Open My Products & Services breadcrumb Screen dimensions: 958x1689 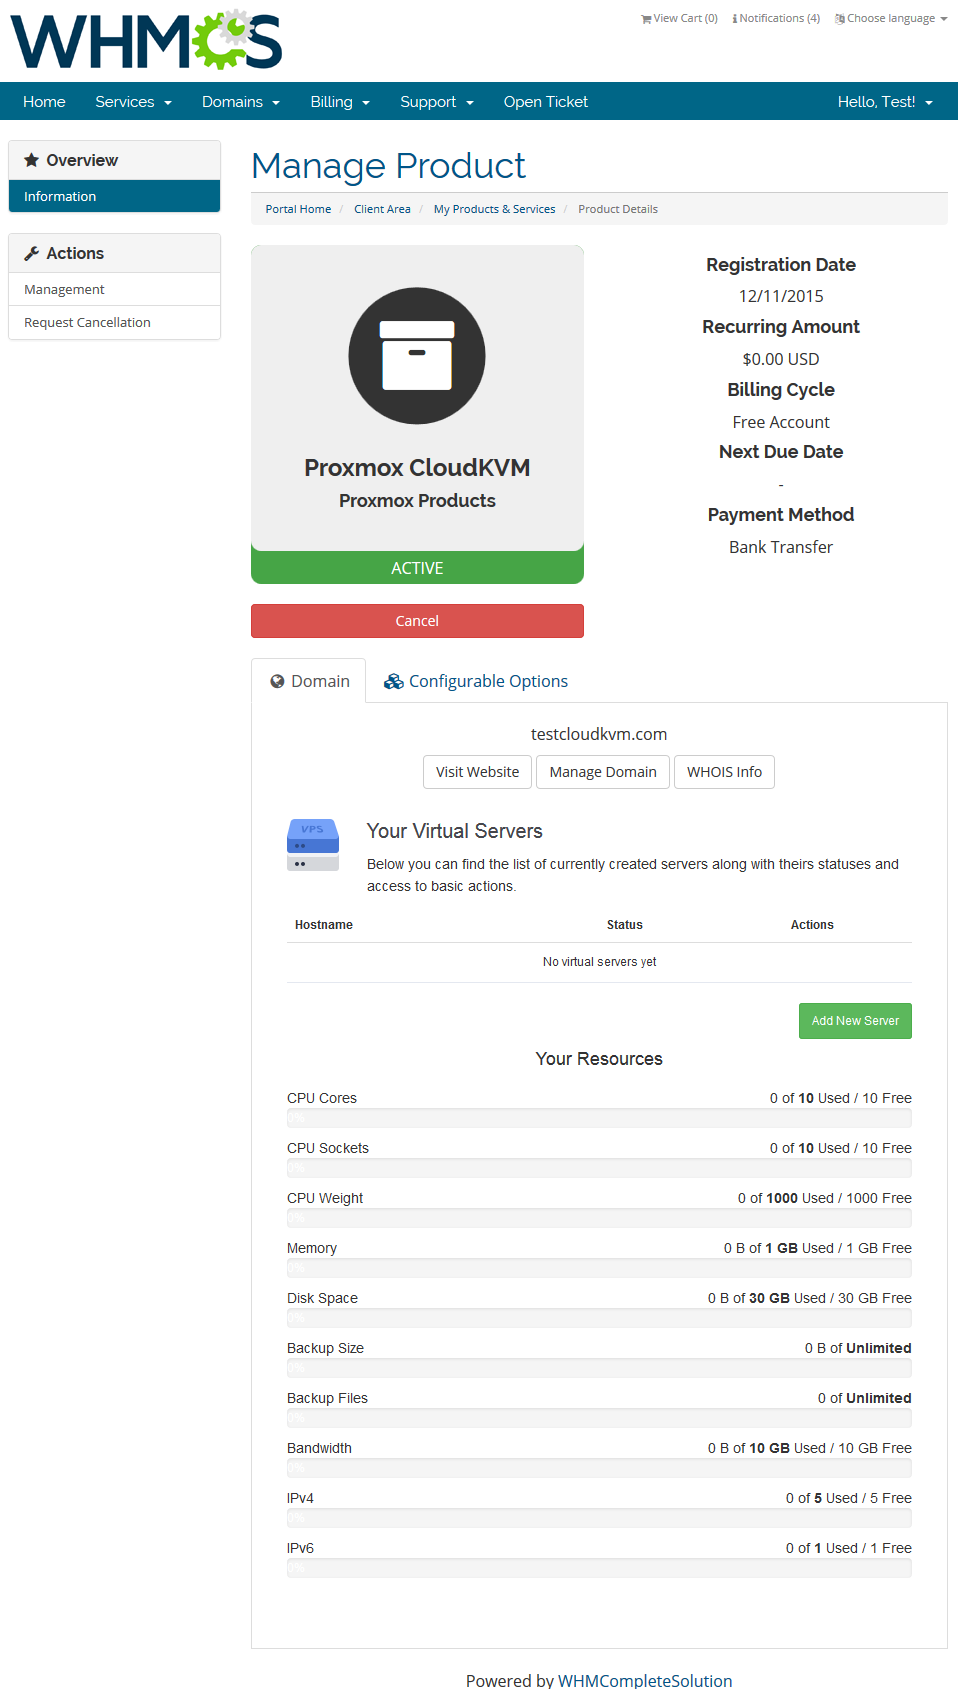tap(494, 209)
